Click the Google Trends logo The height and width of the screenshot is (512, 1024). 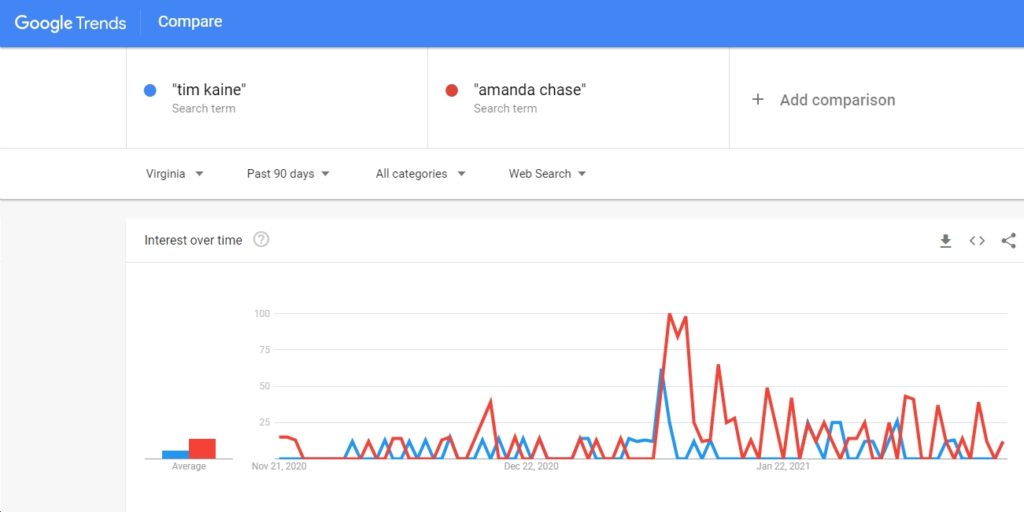(x=71, y=23)
